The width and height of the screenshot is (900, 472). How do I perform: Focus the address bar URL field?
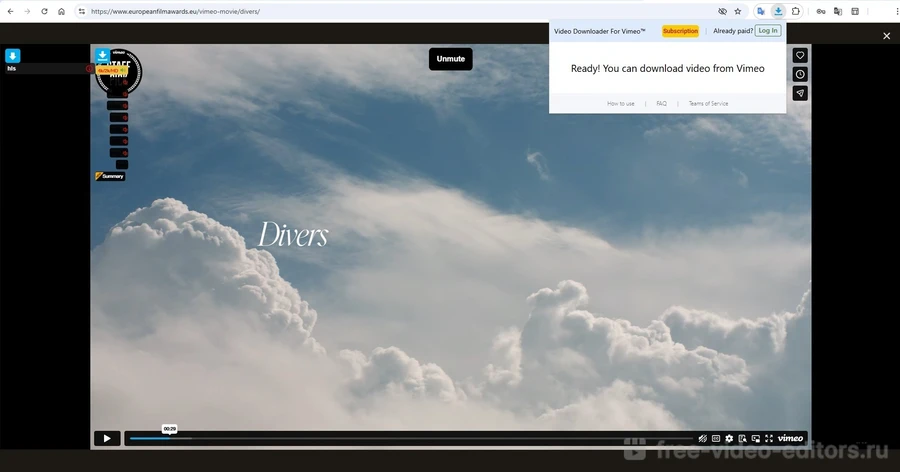point(402,11)
